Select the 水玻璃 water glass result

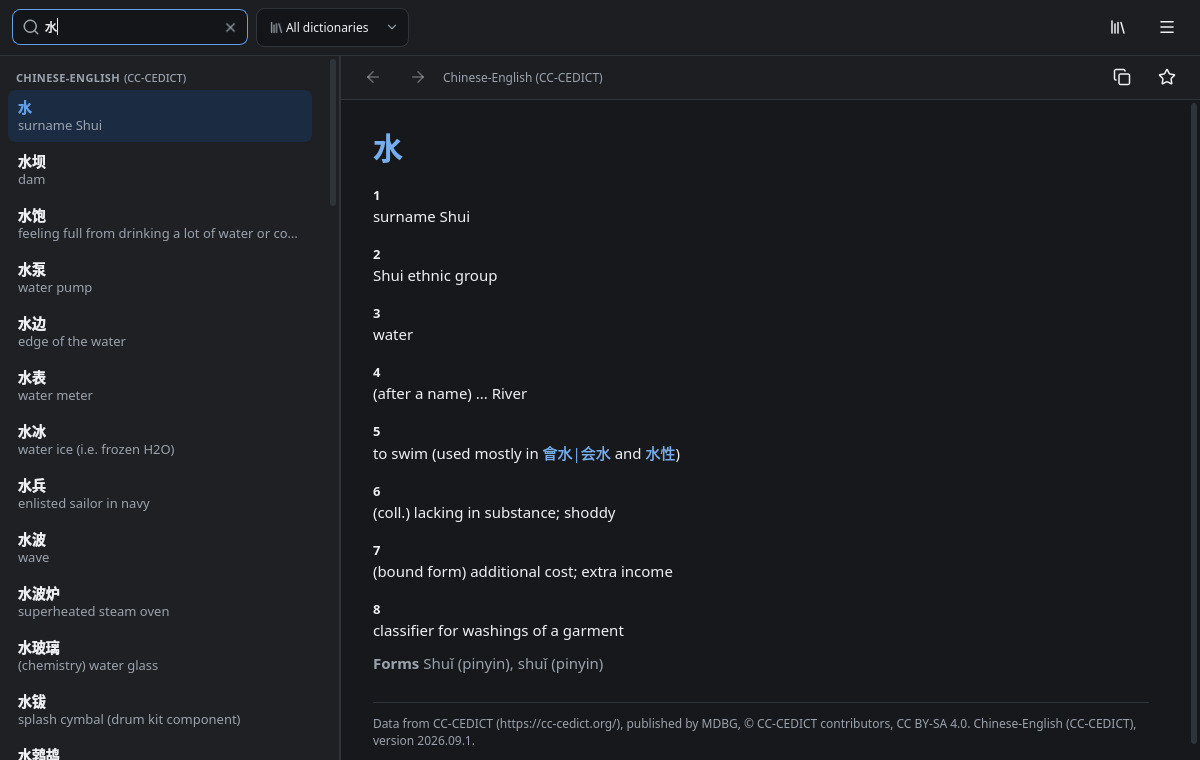click(160, 656)
